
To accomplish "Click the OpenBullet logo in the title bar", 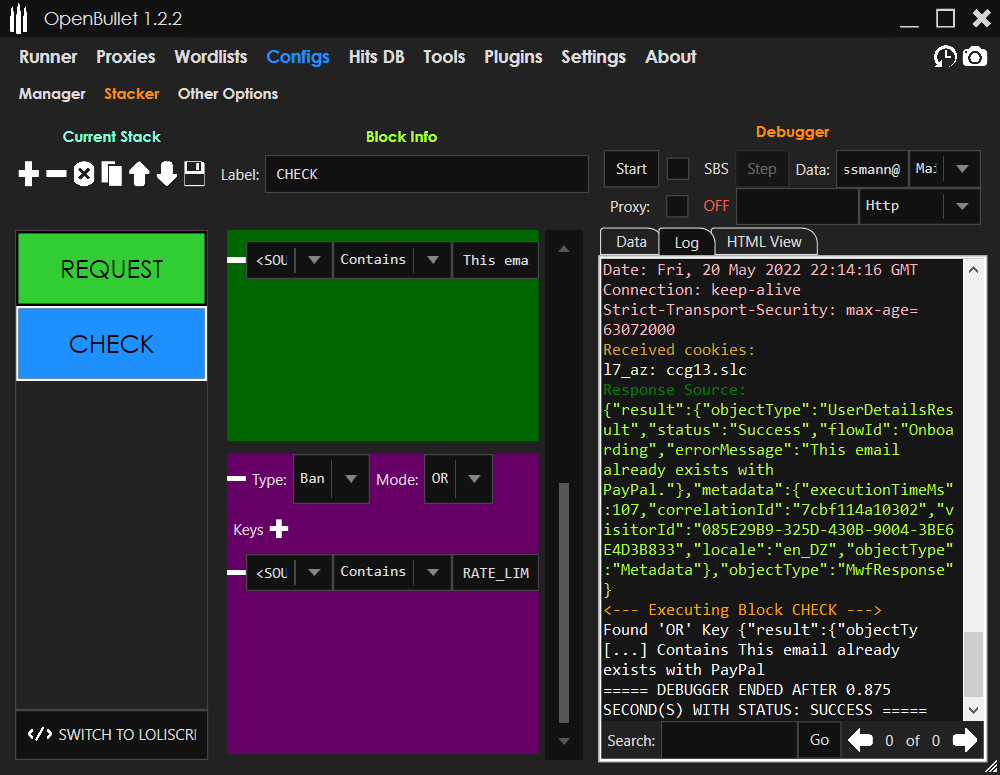I will point(18,18).
